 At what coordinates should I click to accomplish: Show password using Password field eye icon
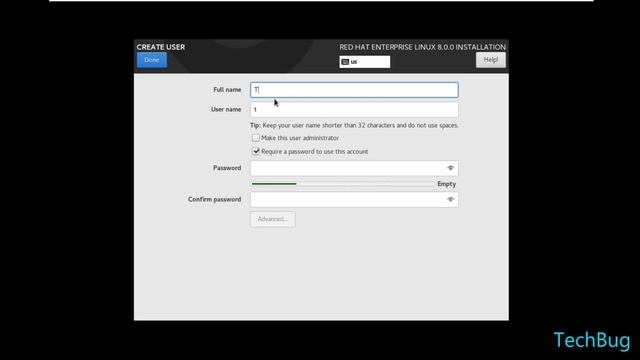pos(450,168)
